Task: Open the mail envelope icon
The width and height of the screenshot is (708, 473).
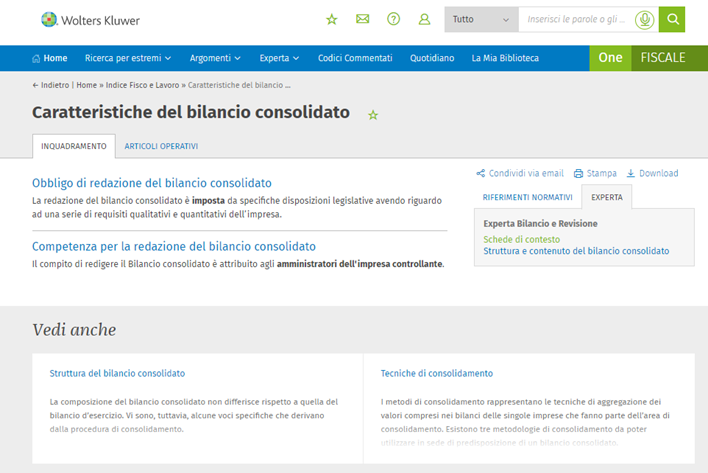Action: tap(362, 19)
